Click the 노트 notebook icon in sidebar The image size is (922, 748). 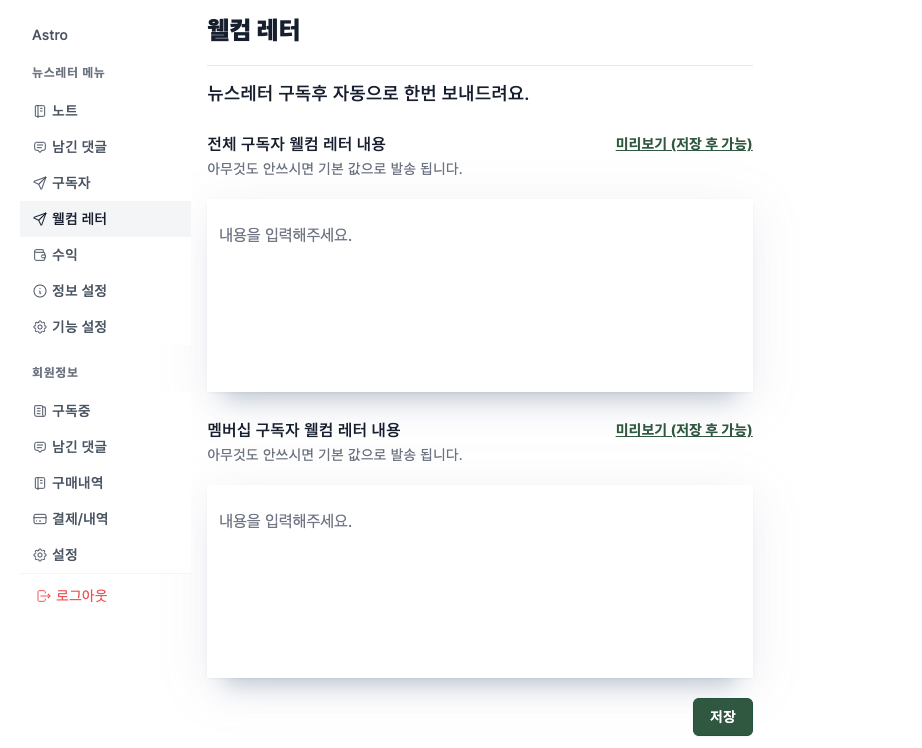coord(39,111)
